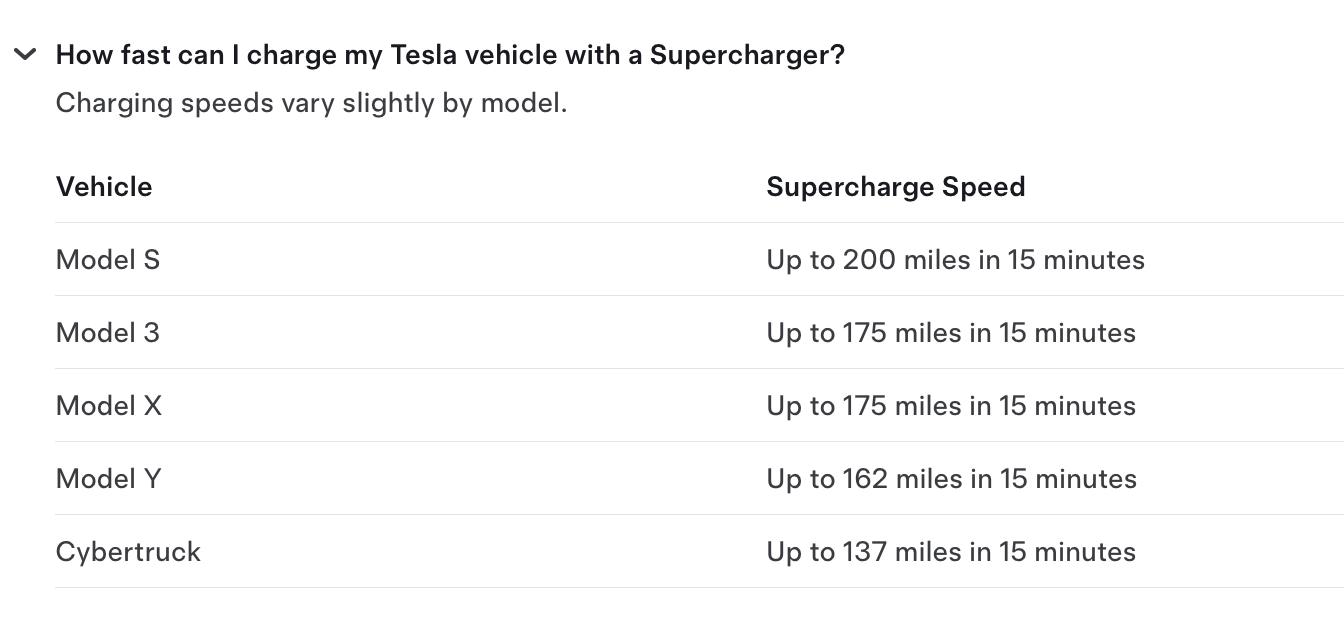This screenshot has height=636, width=1344.
Task: Select the Model Y vehicle cell
Action: [109, 479]
